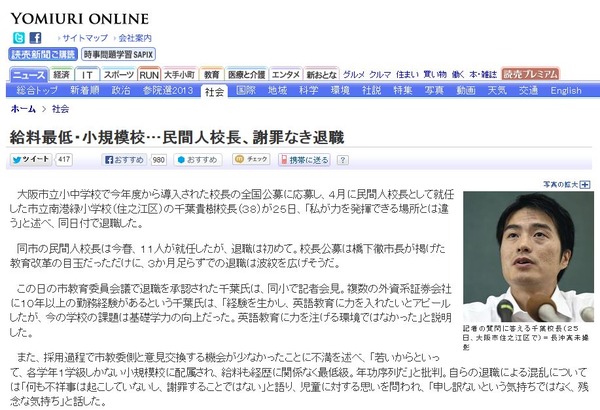Click the mixi チェック button
The image size is (600, 410).
(251, 159)
